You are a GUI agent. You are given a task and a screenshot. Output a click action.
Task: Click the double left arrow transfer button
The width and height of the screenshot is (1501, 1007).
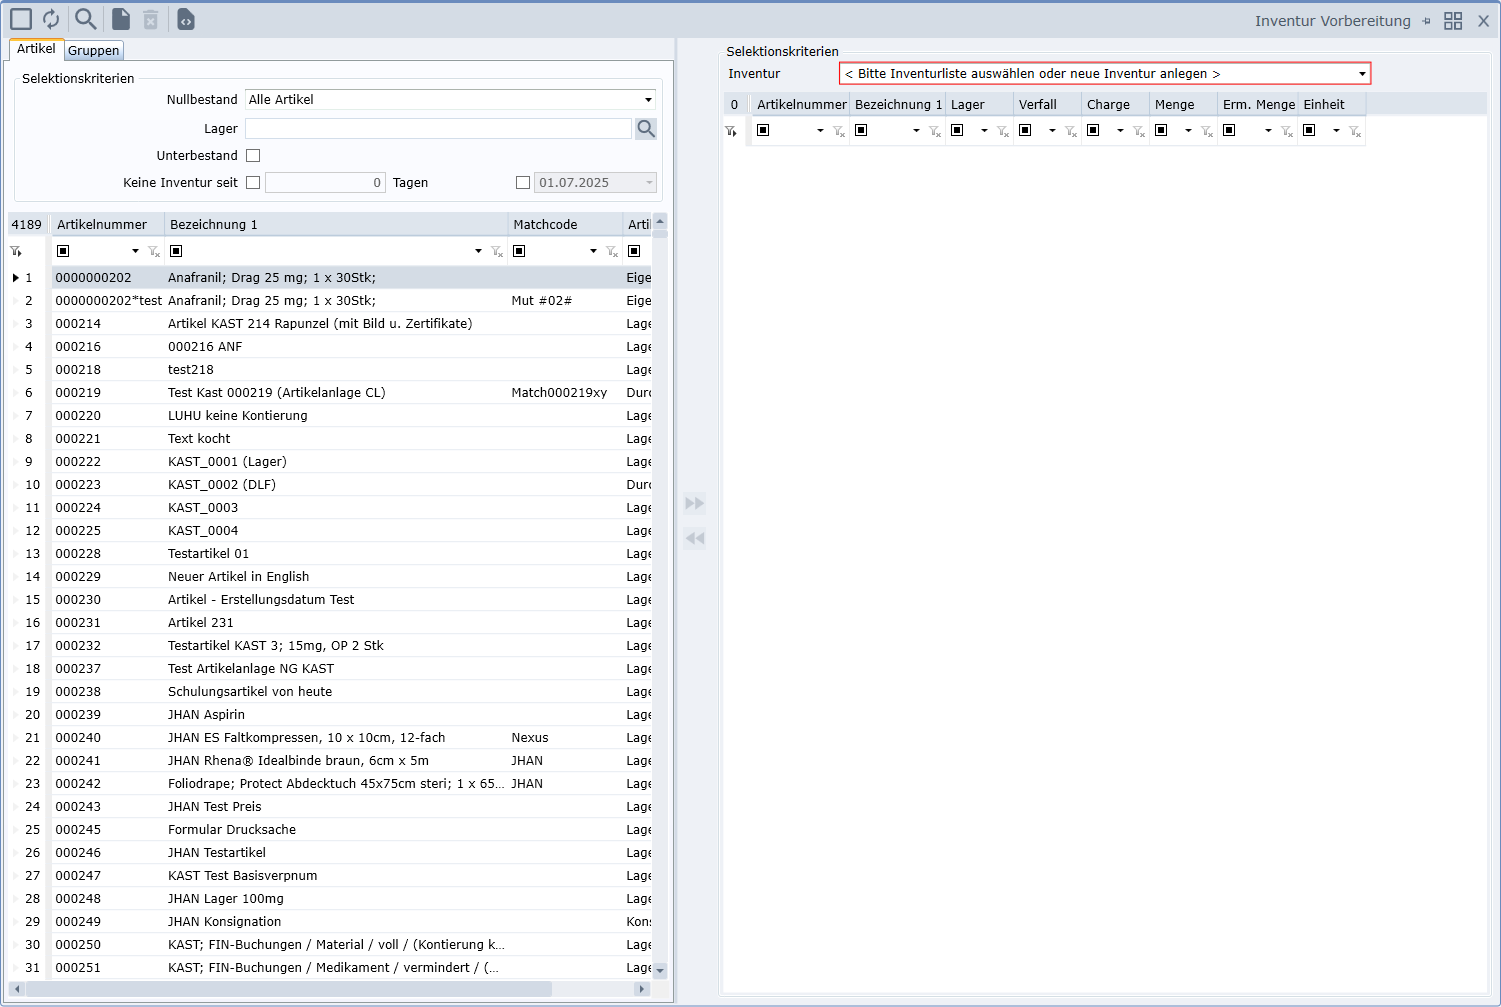pos(695,538)
